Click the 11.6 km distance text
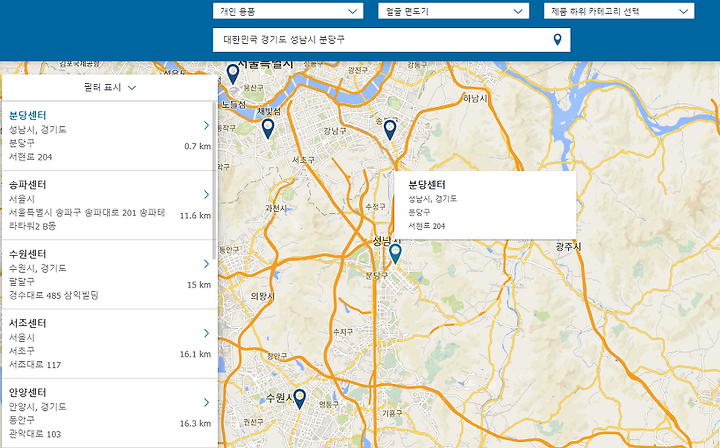This screenshot has height=448, width=720. click(195, 216)
